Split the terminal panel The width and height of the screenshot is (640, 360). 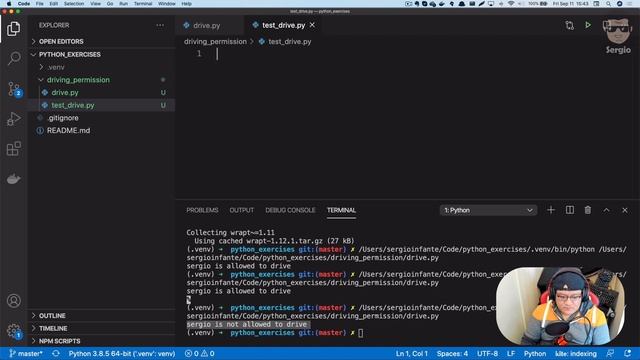click(569, 210)
